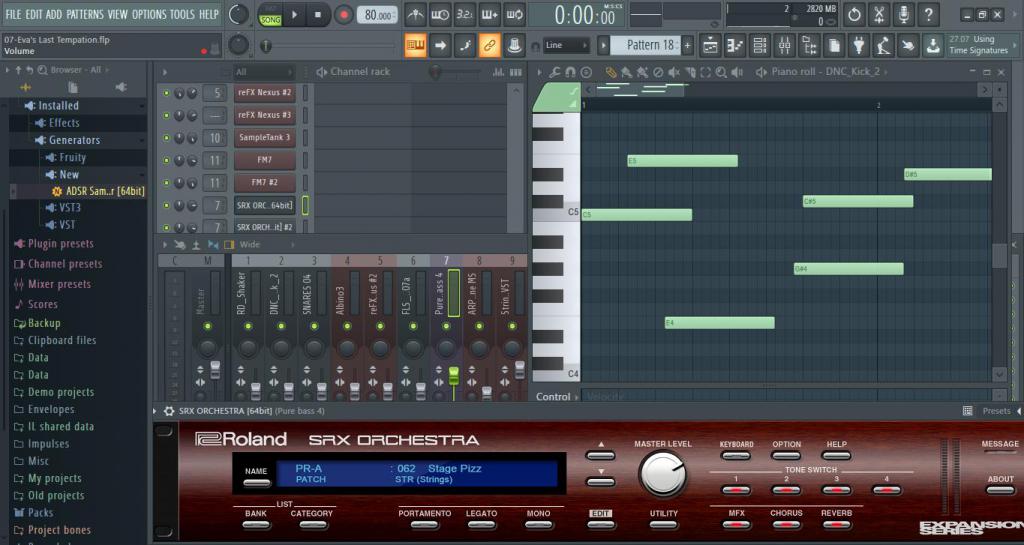Click the SRX Orchestra gear settings icon

coord(169,411)
